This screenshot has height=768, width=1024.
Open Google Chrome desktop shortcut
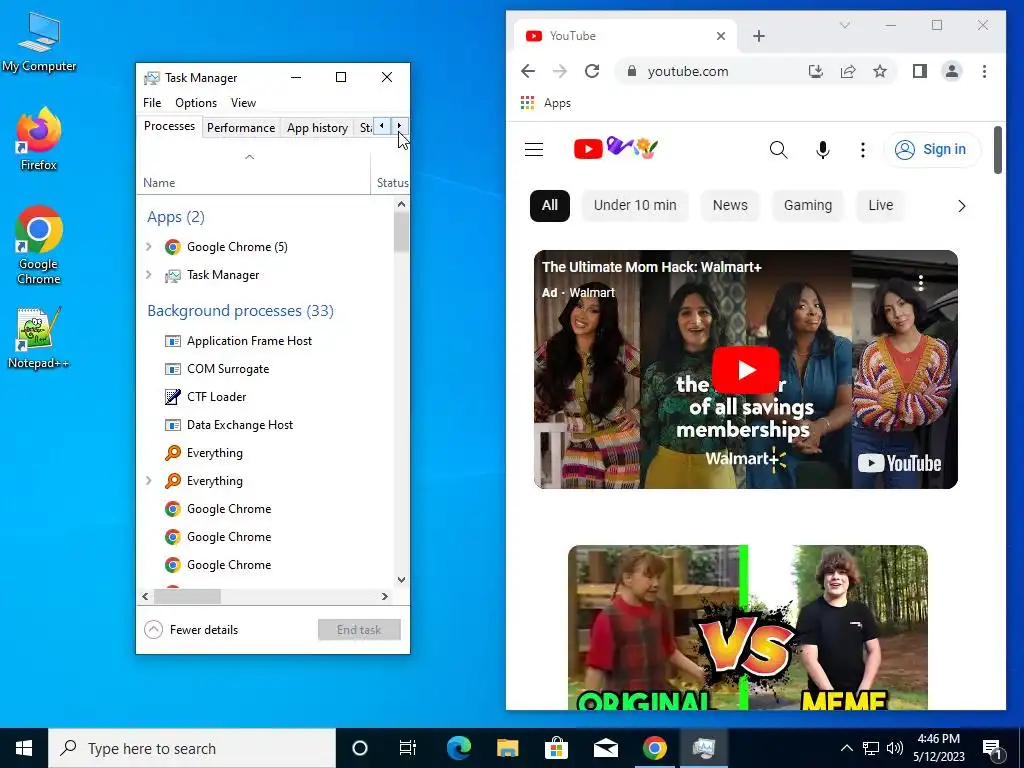pos(39,245)
